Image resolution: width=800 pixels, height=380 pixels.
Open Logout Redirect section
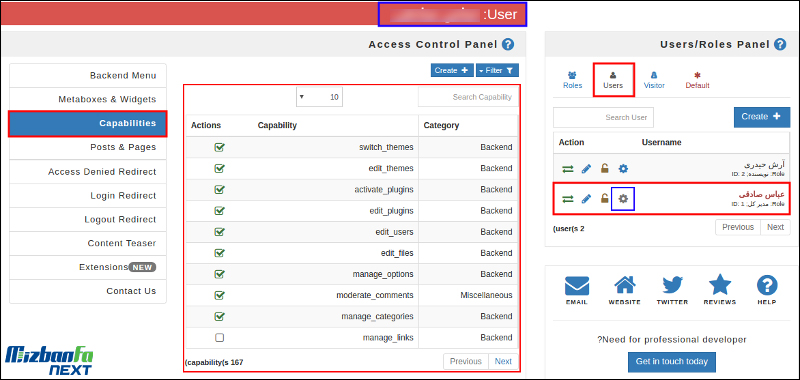(x=88, y=220)
